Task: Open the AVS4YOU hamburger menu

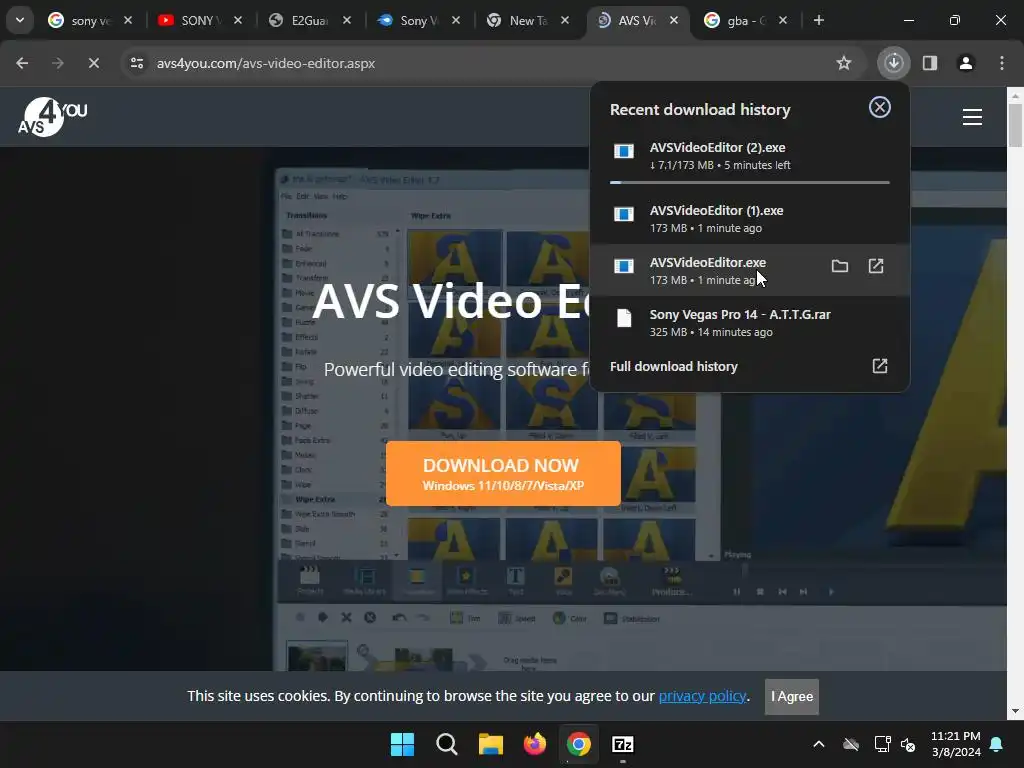Action: [x=972, y=117]
